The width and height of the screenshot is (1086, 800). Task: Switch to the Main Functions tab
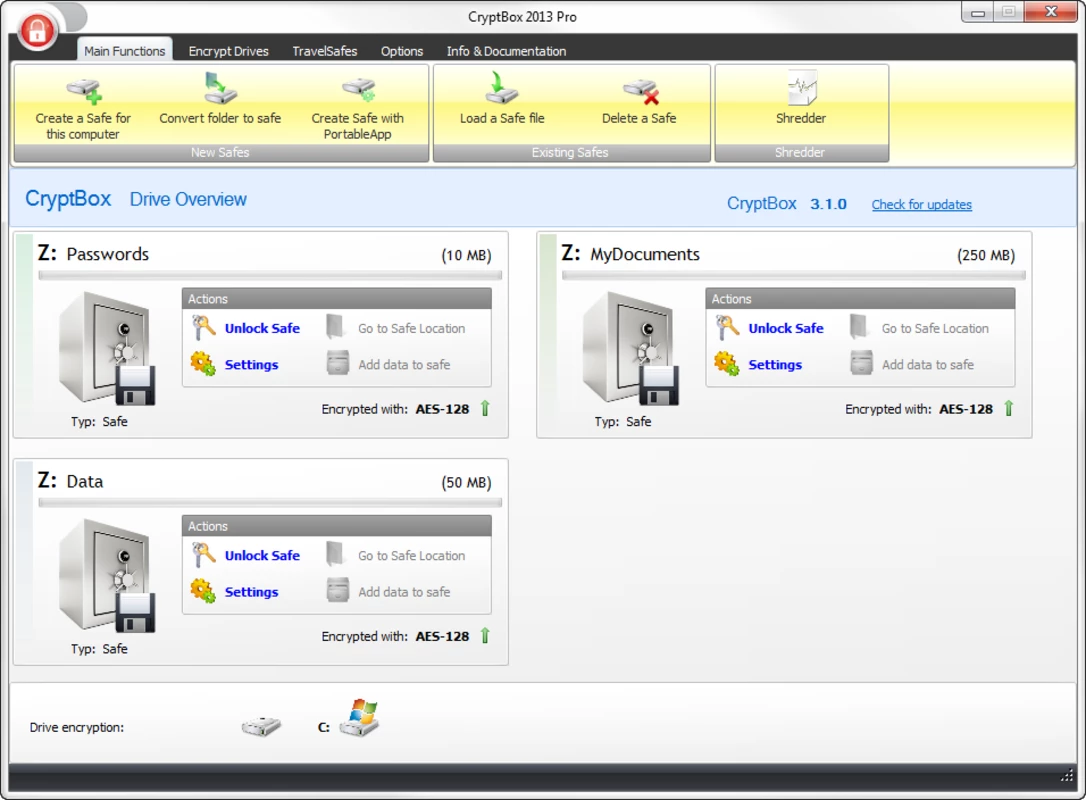125,51
